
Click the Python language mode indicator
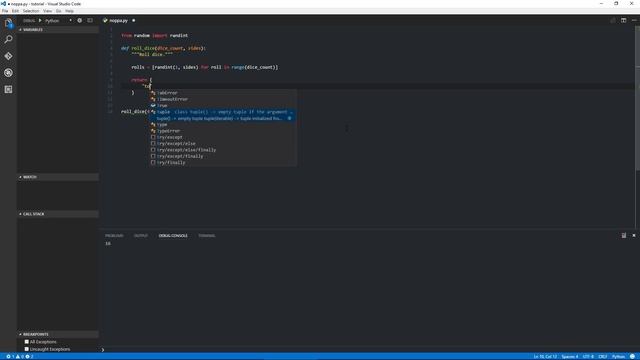click(618, 356)
